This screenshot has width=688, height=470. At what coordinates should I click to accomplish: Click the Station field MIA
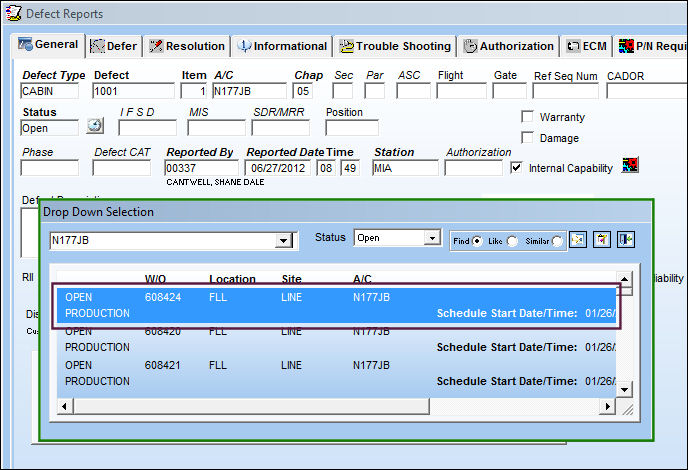pos(405,168)
